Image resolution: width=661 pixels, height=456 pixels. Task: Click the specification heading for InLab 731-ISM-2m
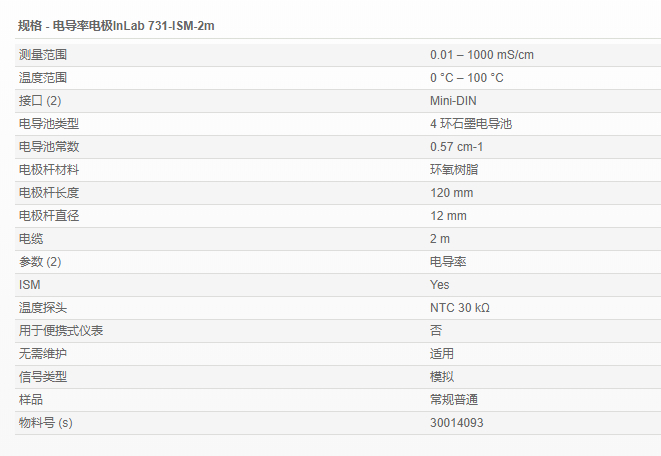[x=116, y=26]
